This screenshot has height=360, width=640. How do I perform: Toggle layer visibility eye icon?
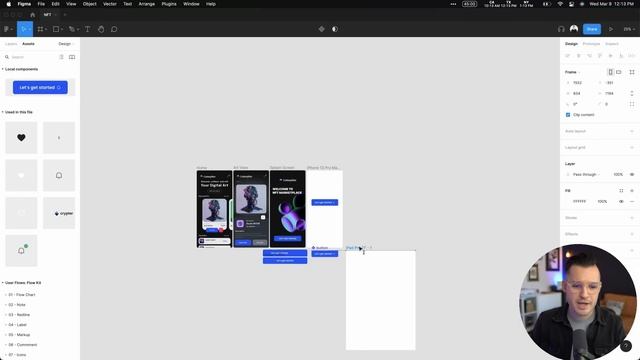(x=632, y=174)
